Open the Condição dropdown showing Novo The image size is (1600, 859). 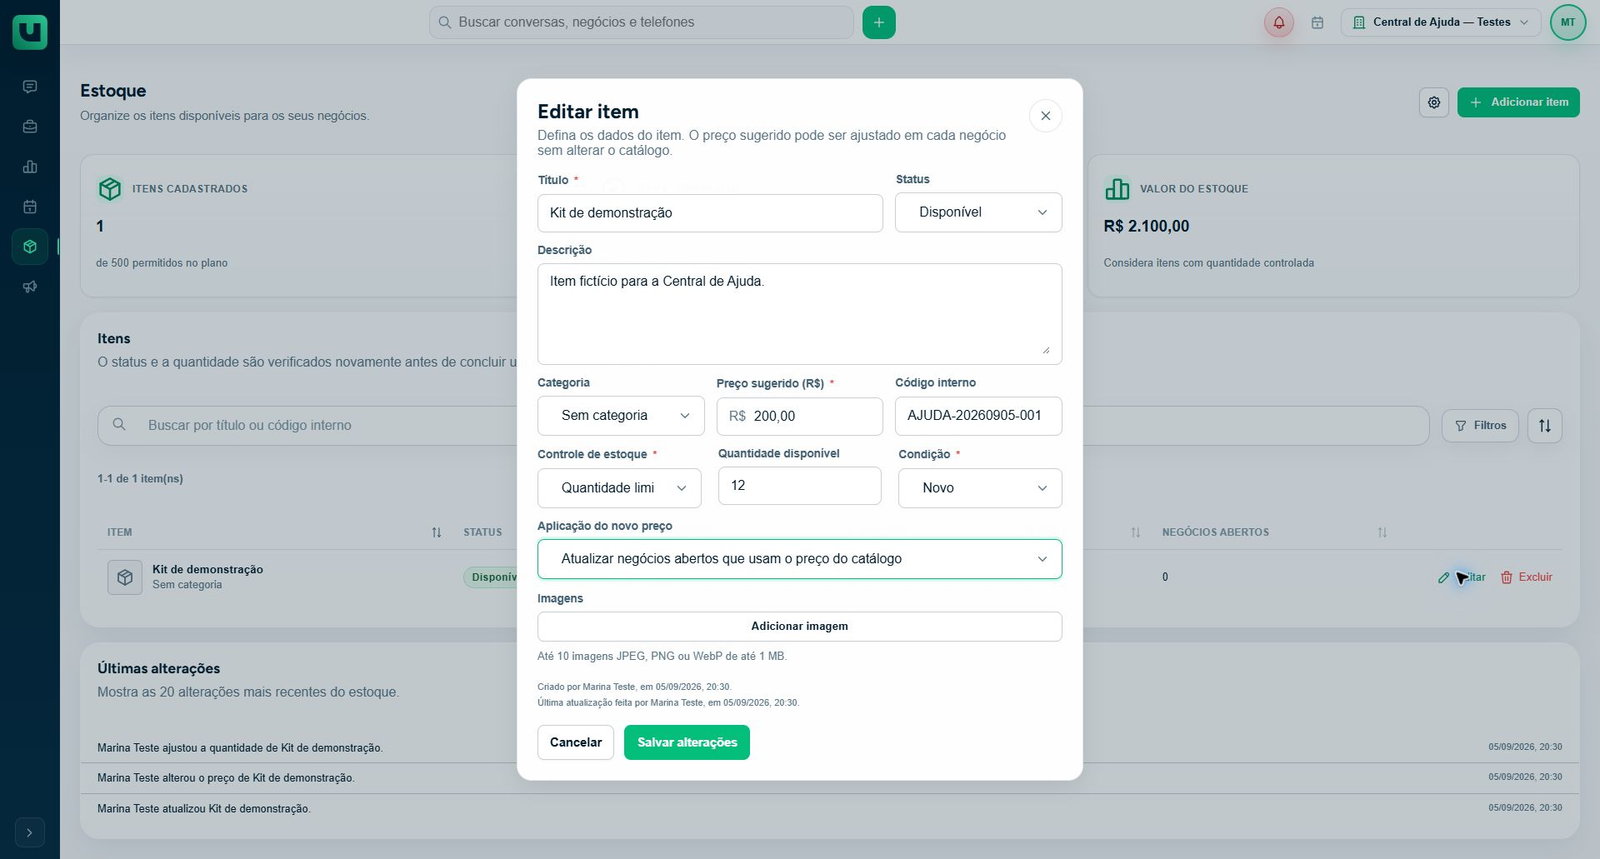(x=980, y=488)
